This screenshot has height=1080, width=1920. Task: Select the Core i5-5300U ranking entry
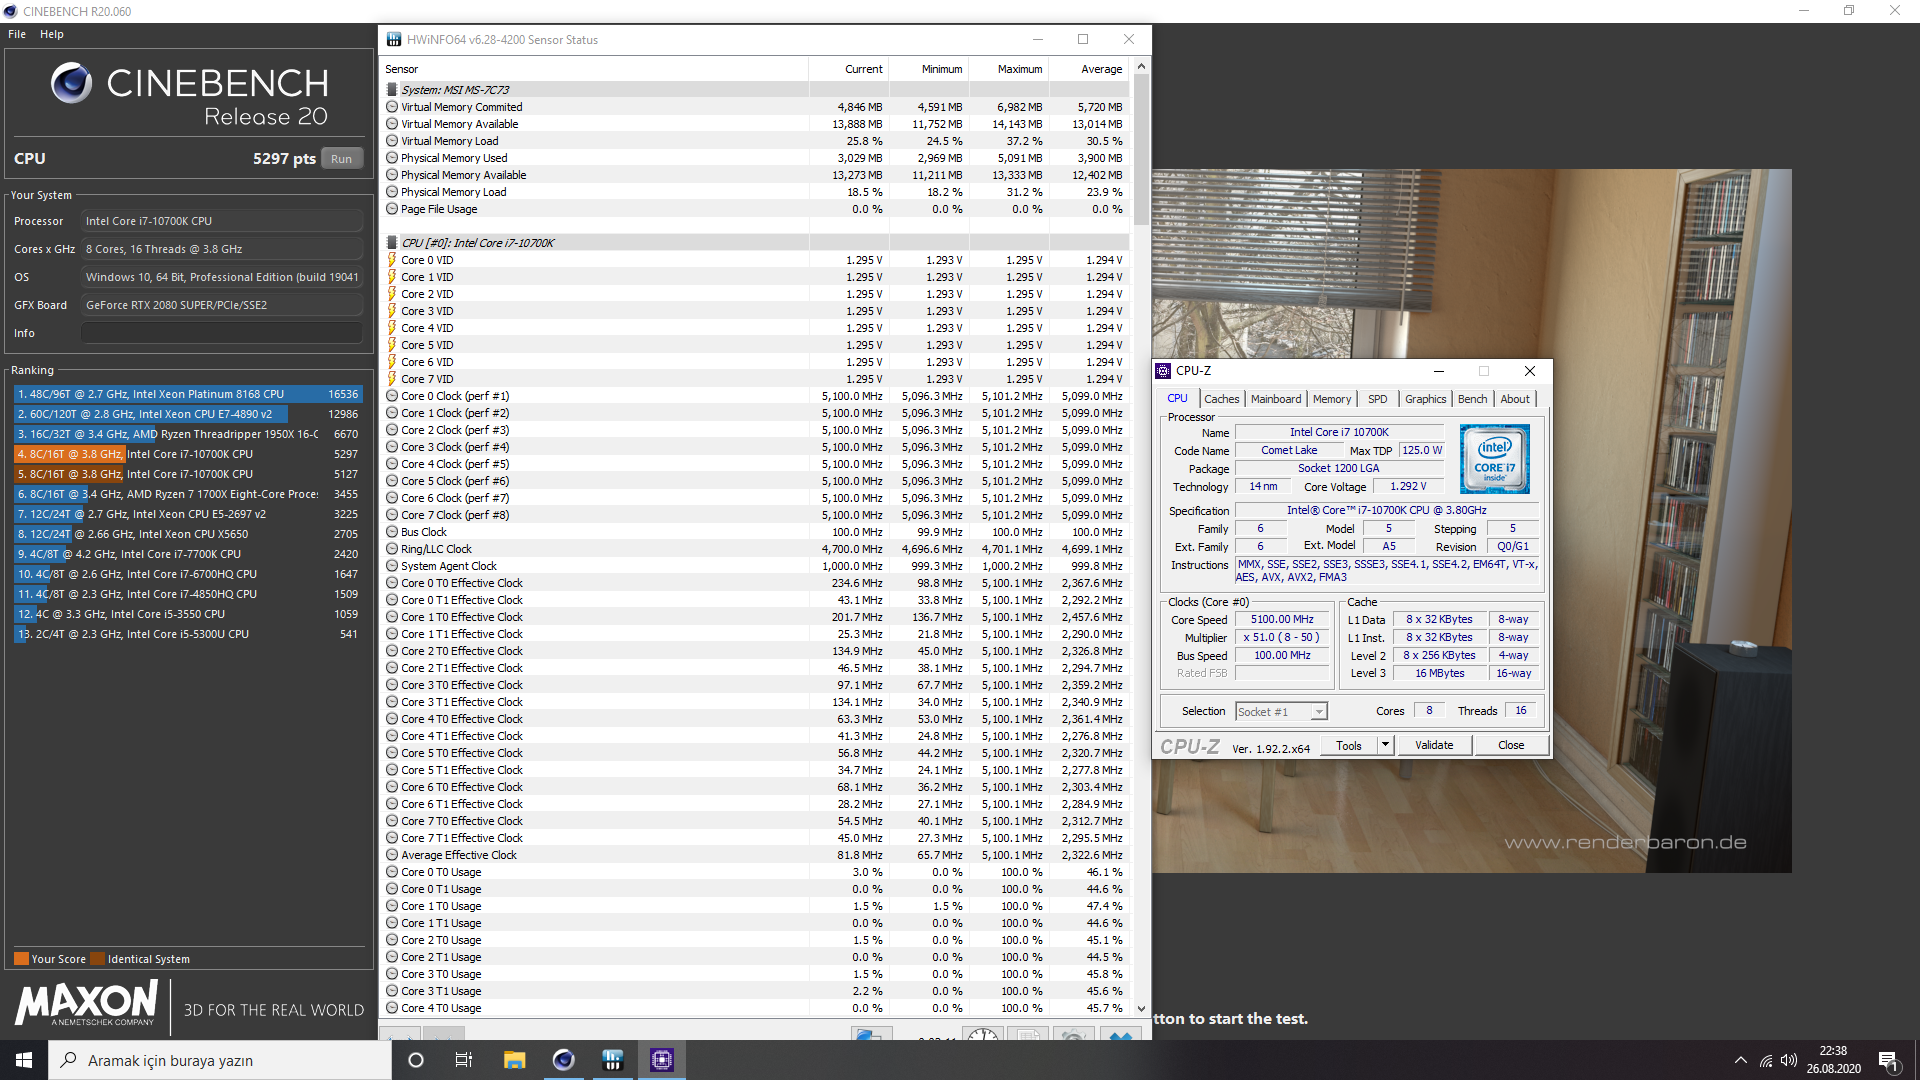tap(188, 634)
